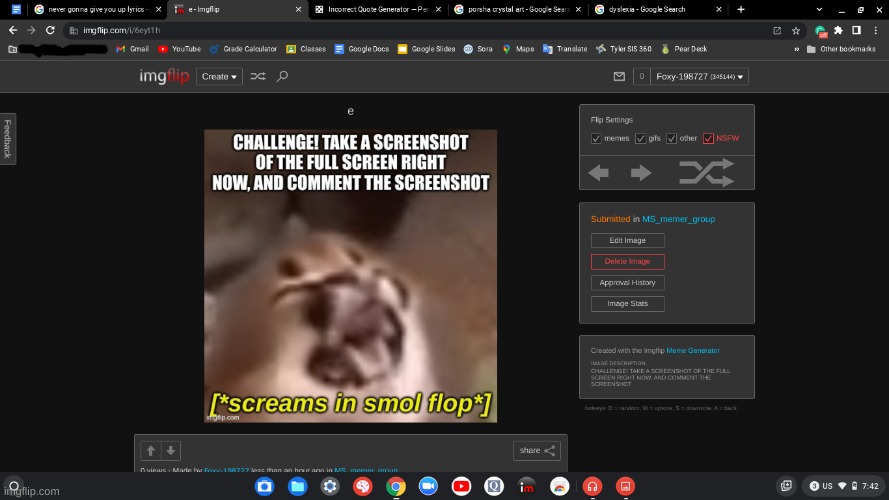Toggle the memes checkbox
This screenshot has height=500, width=889.
(x=596, y=138)
